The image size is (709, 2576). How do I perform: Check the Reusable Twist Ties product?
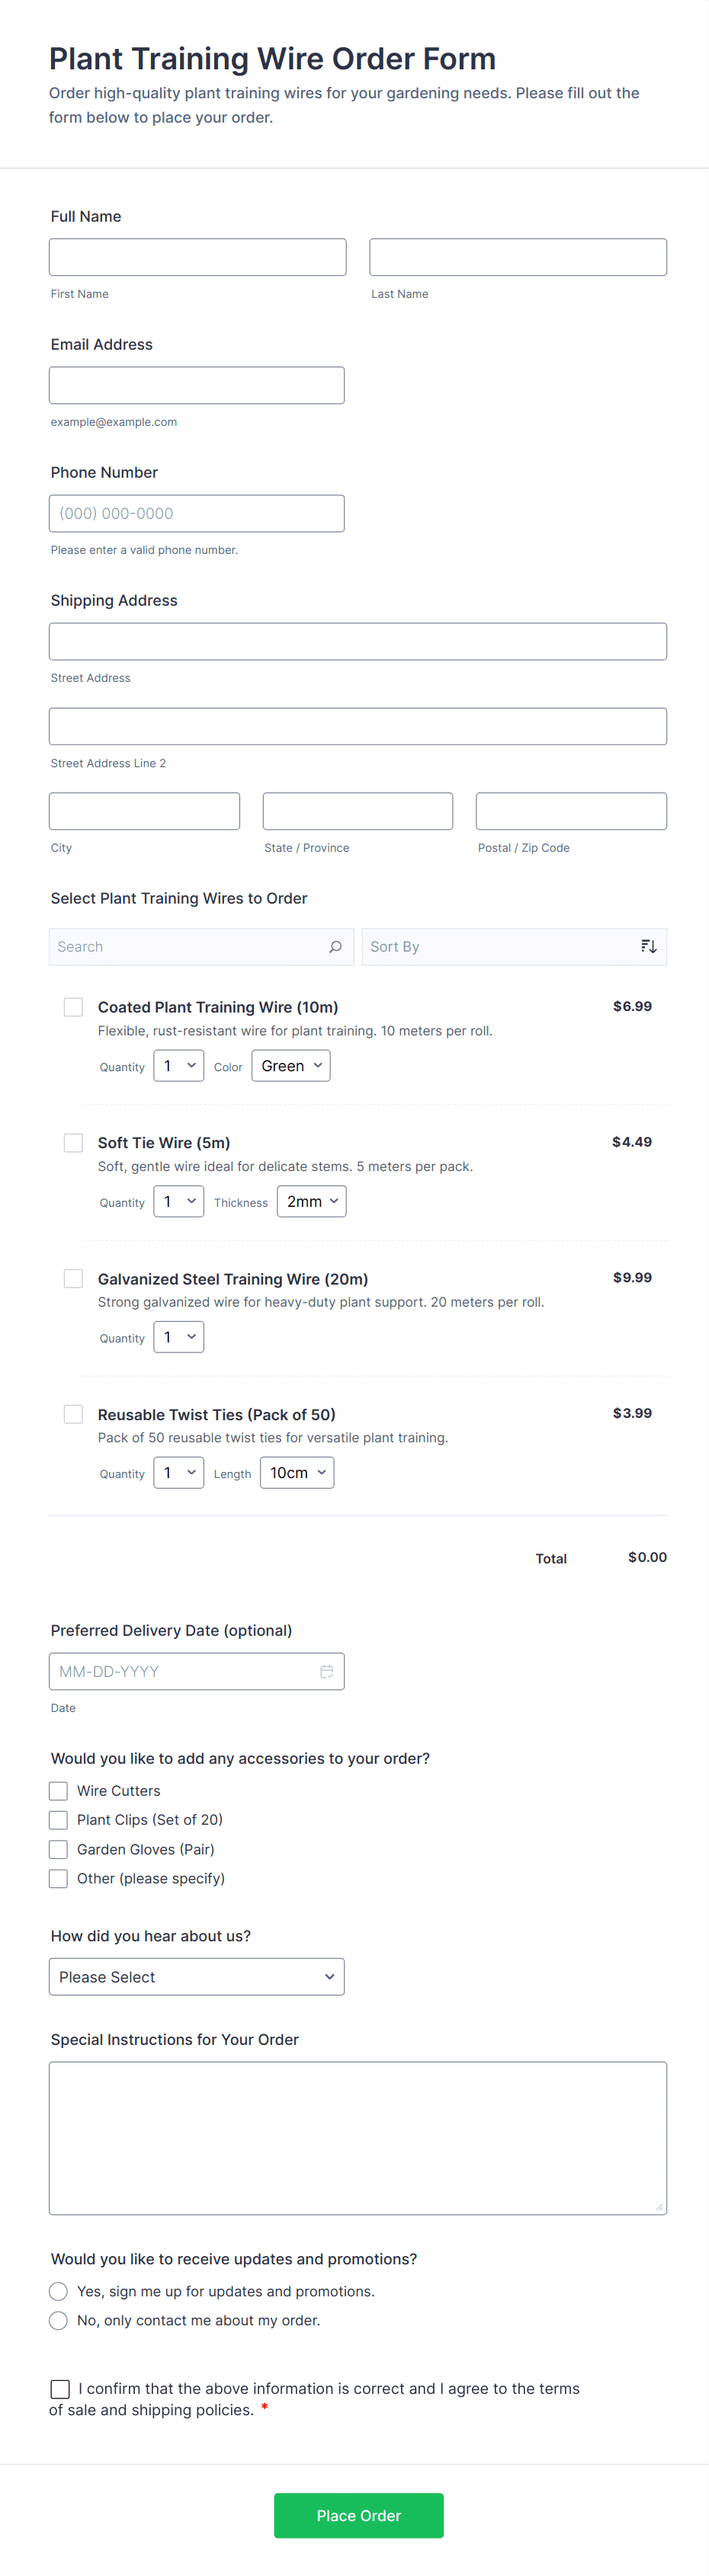coord(73,1414)
